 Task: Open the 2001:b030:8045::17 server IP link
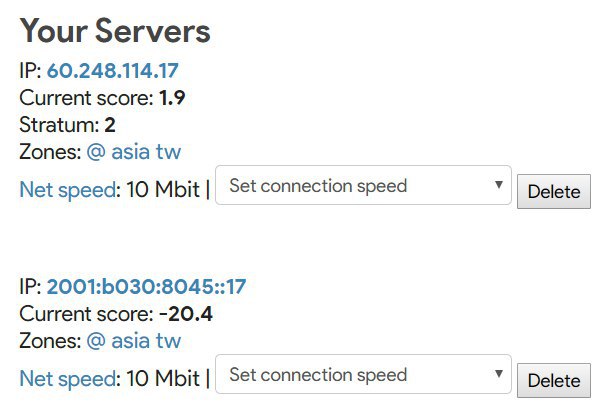pos(147,287)
